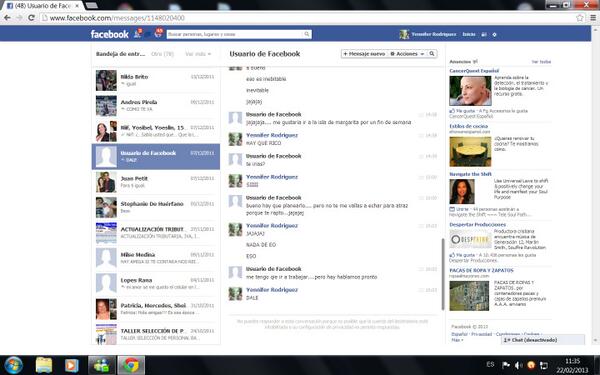The image size is (600, 375).
Task: Open the Yennifer Rodriguez profile link in the header
Action: (434, 34)
